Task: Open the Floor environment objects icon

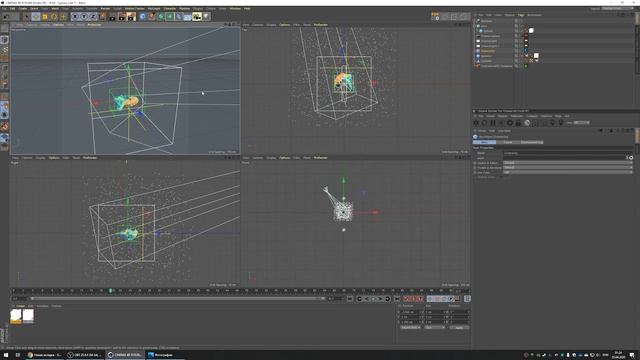Action: coord(188,17)
